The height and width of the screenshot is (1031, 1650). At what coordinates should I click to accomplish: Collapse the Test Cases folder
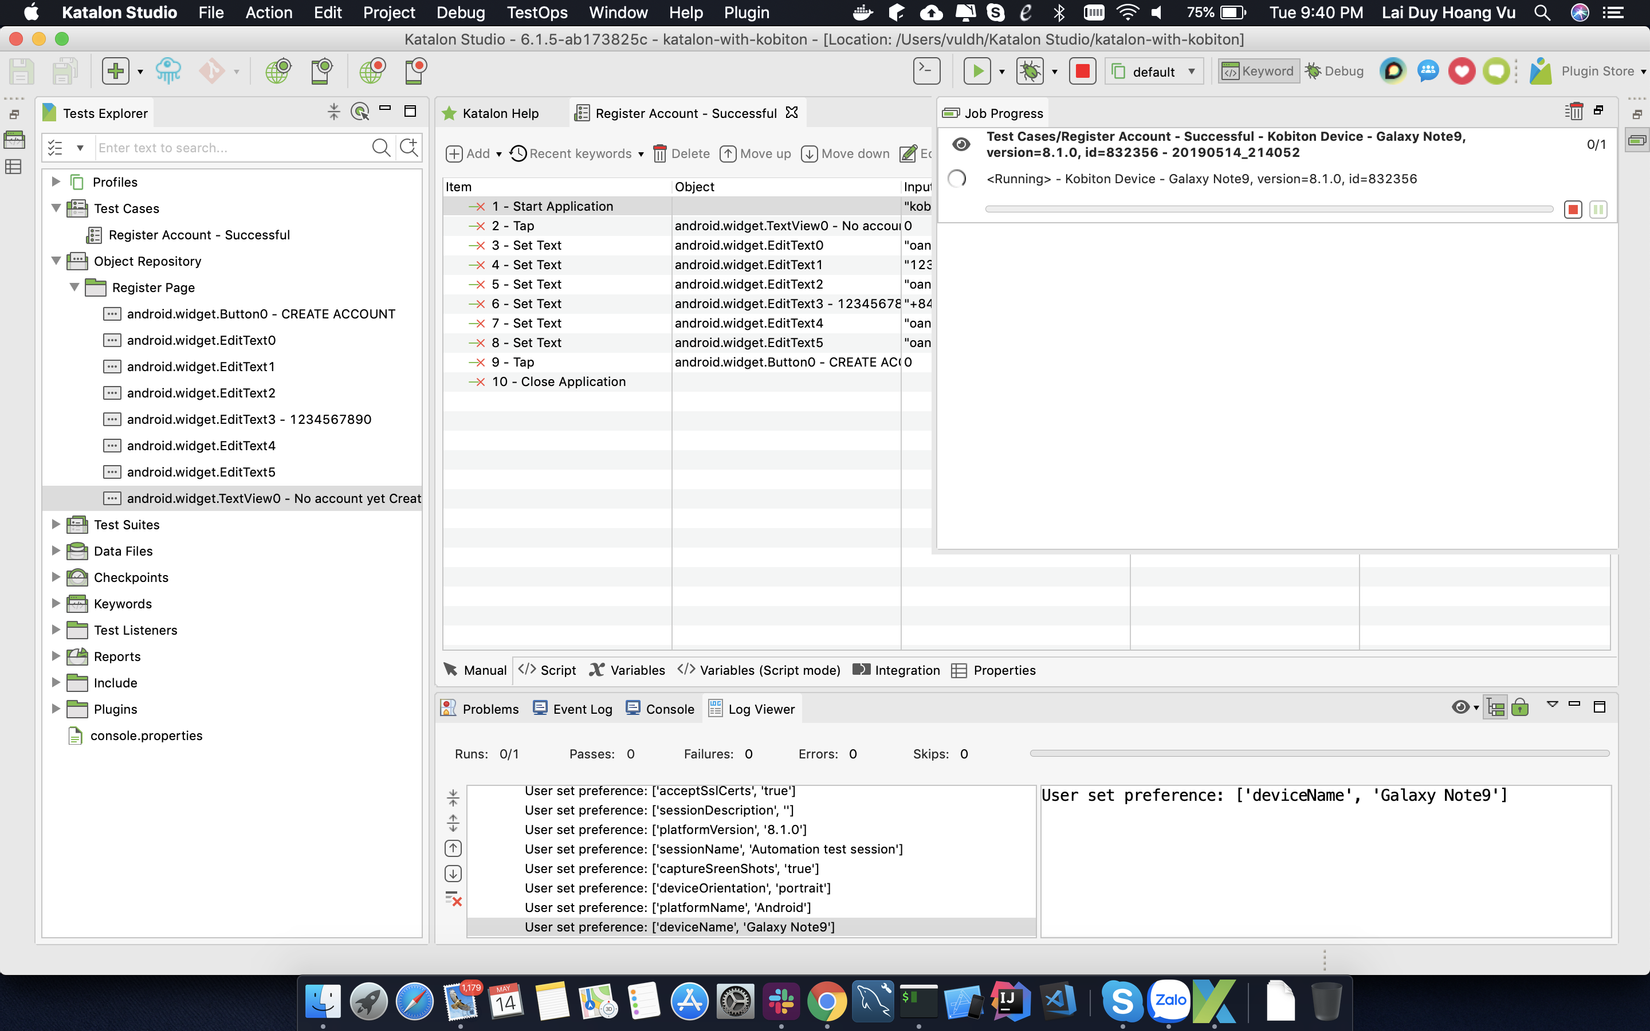pos(56,208)
